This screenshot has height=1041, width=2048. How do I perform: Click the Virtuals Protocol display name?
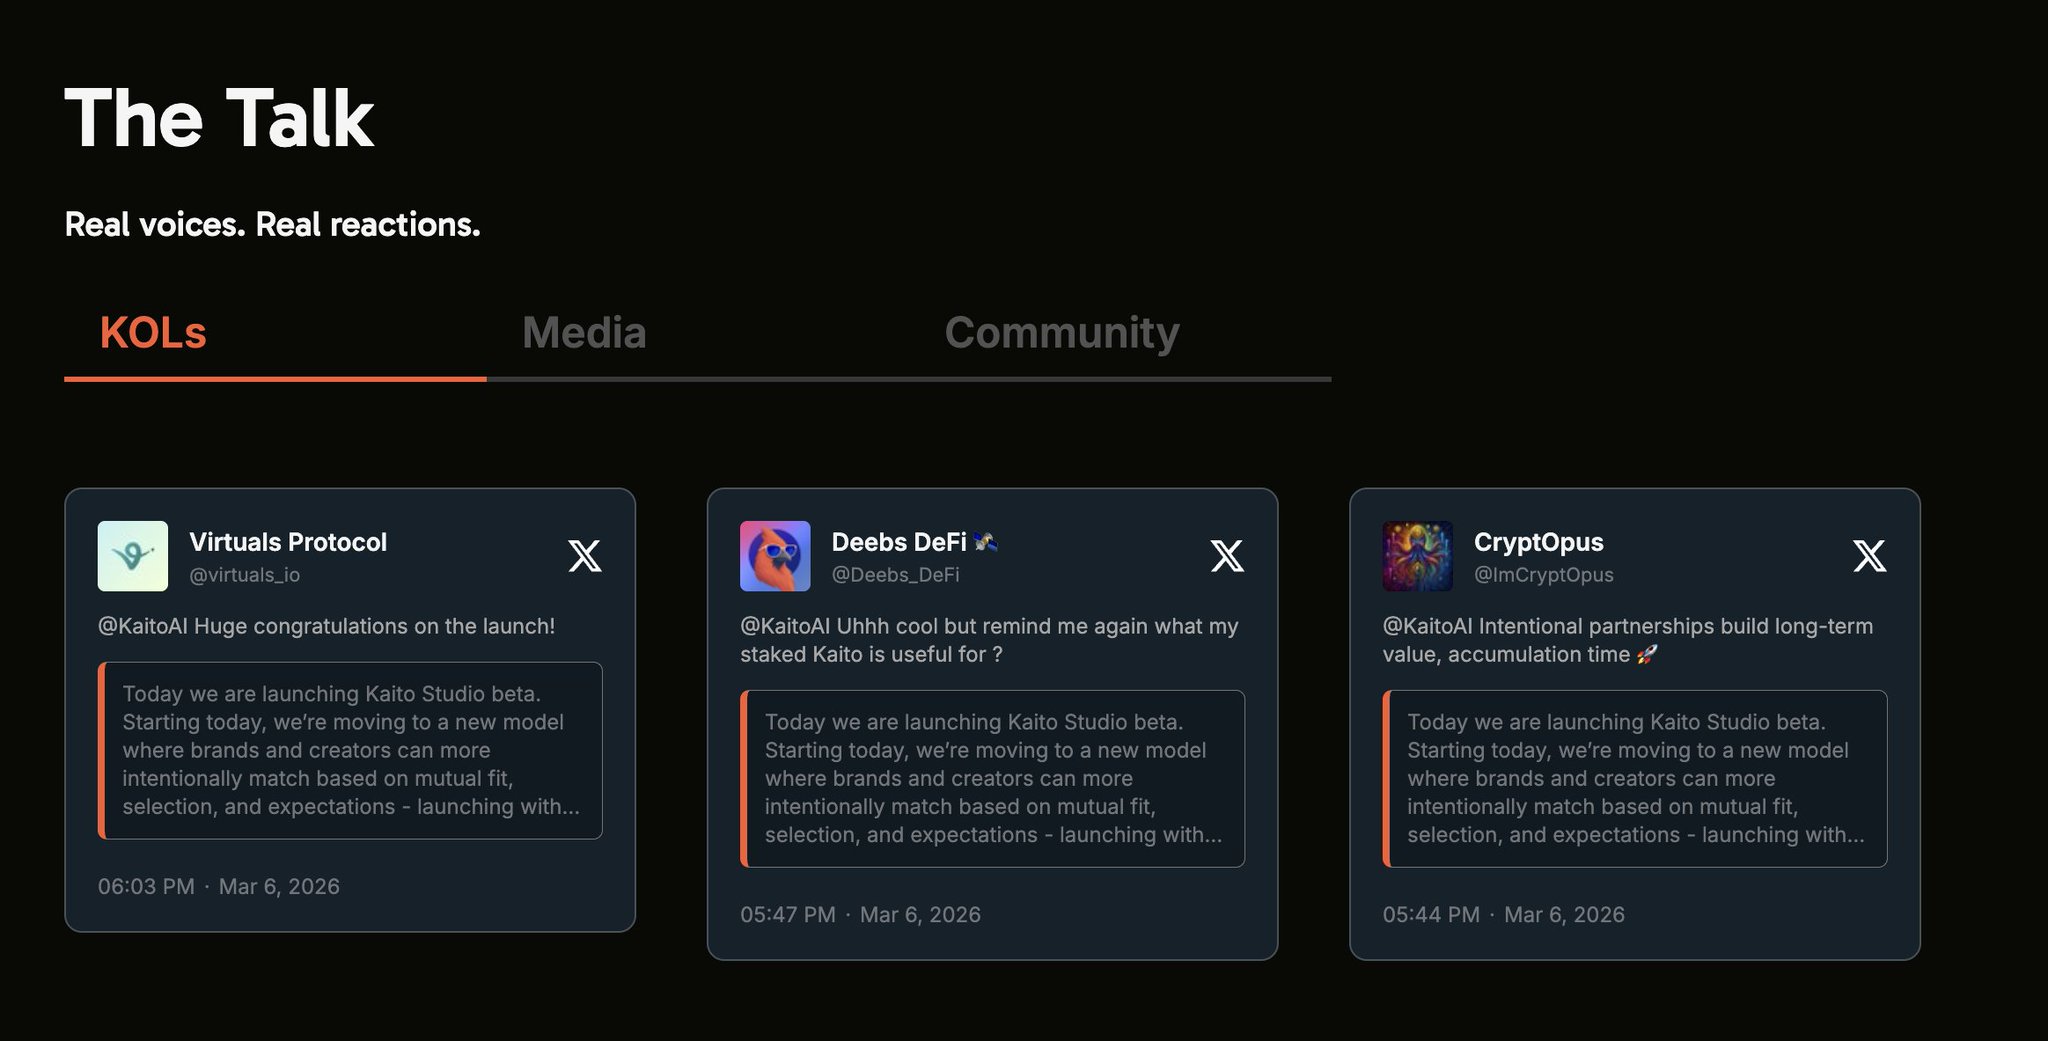(x=288, y=542)
